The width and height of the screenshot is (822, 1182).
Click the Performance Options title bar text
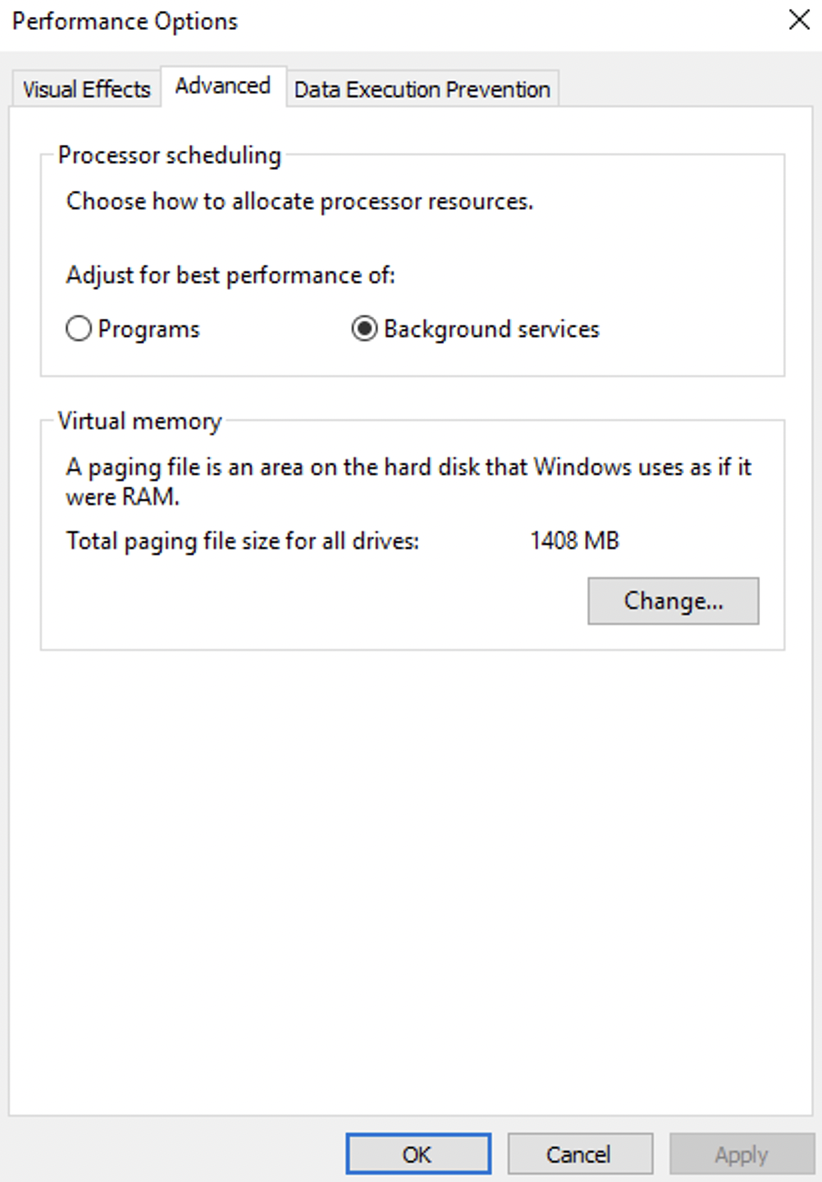tap(125, 21)
